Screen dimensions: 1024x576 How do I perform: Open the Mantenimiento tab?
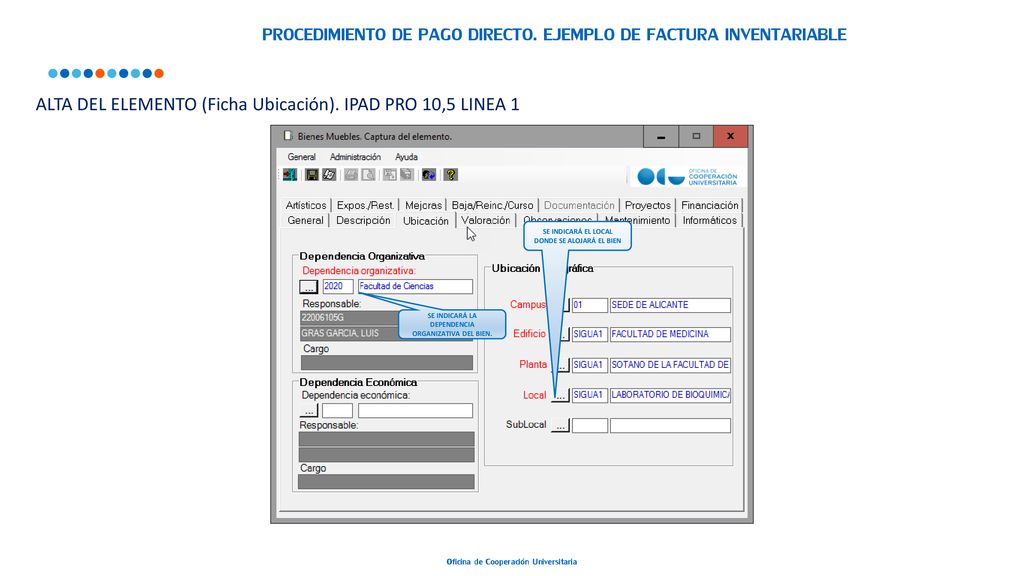[x=637, y=221]
